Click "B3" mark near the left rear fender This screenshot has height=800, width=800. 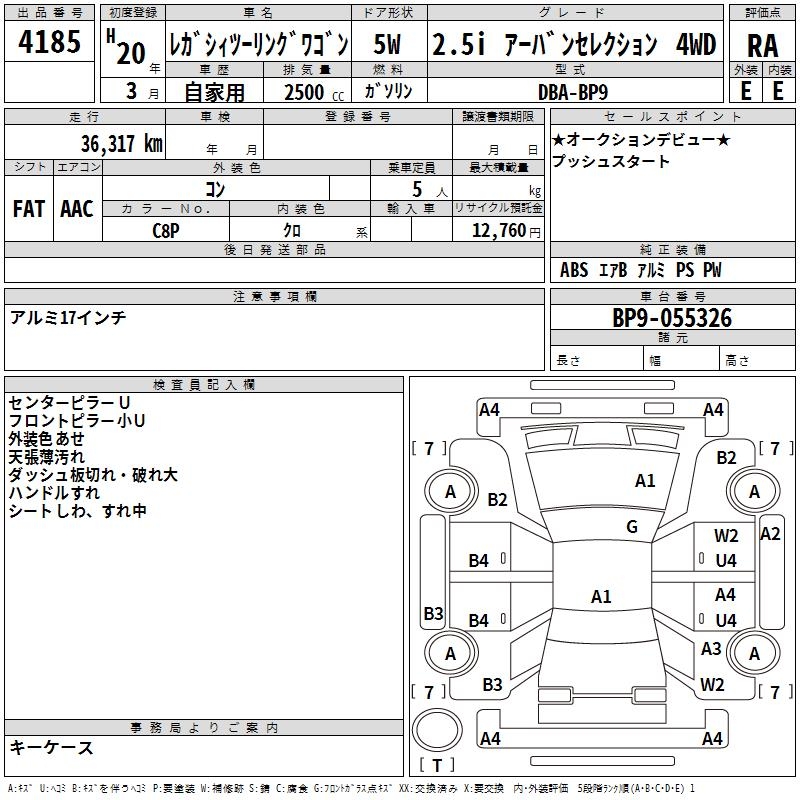[x=492, y=684]
